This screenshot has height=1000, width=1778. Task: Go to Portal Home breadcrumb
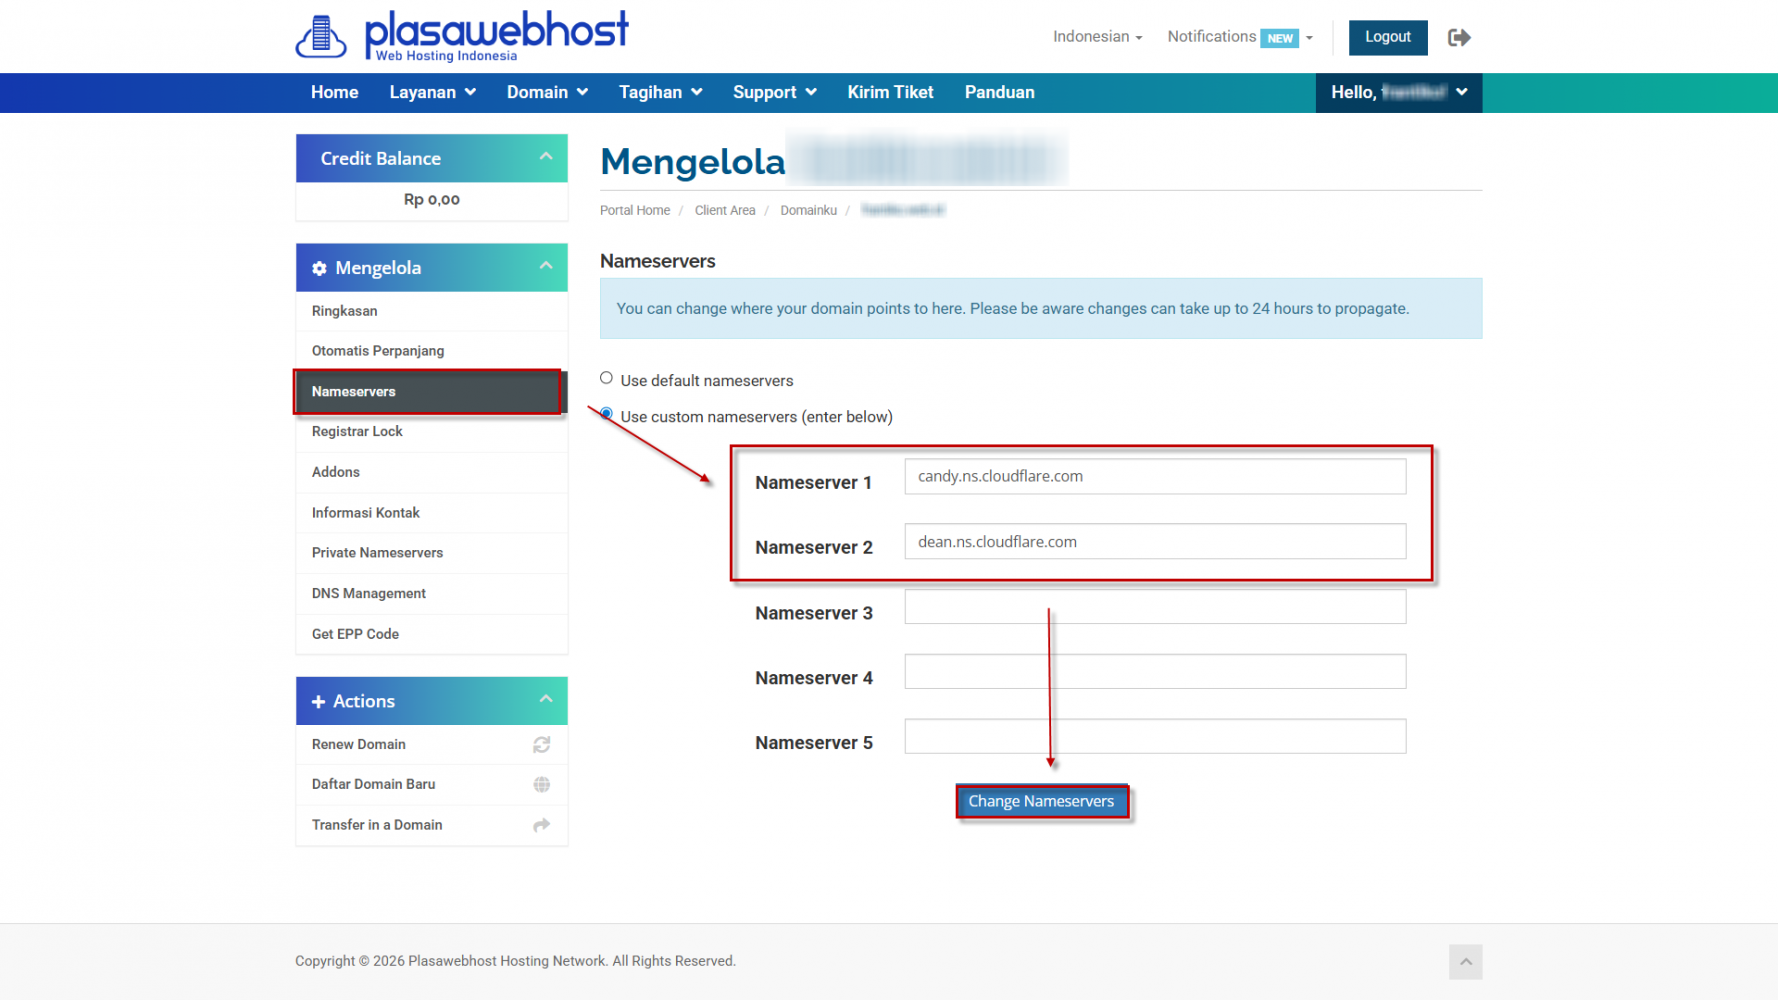coord(635,211)
